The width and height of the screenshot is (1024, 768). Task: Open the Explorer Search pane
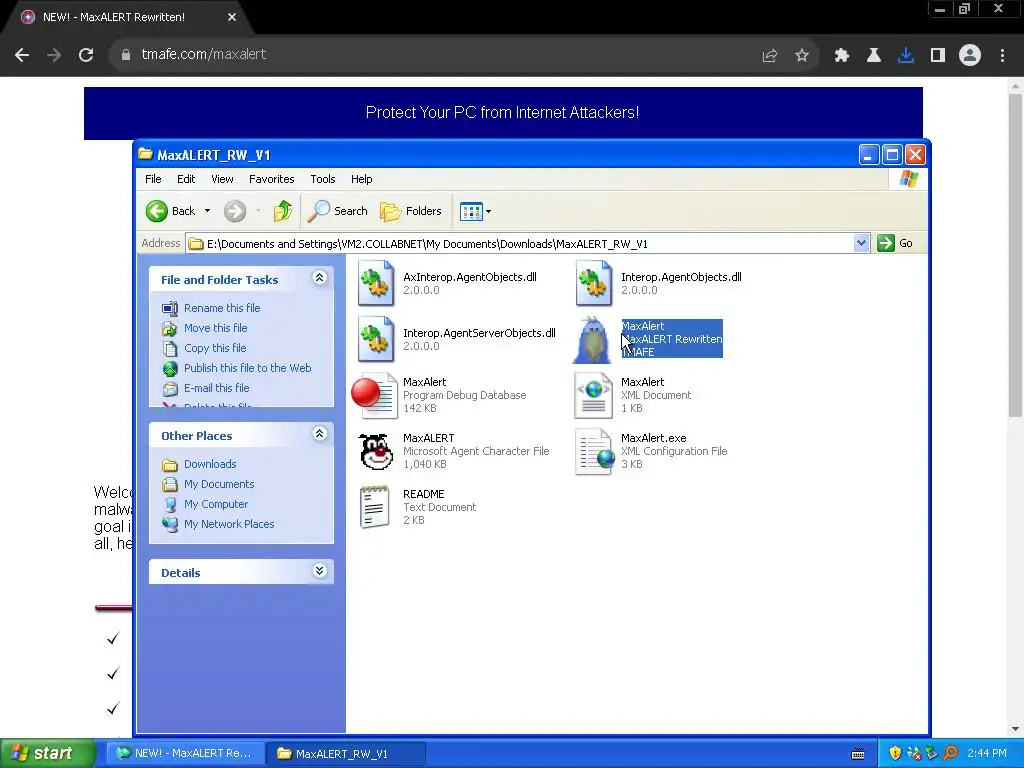coord(338,211)
